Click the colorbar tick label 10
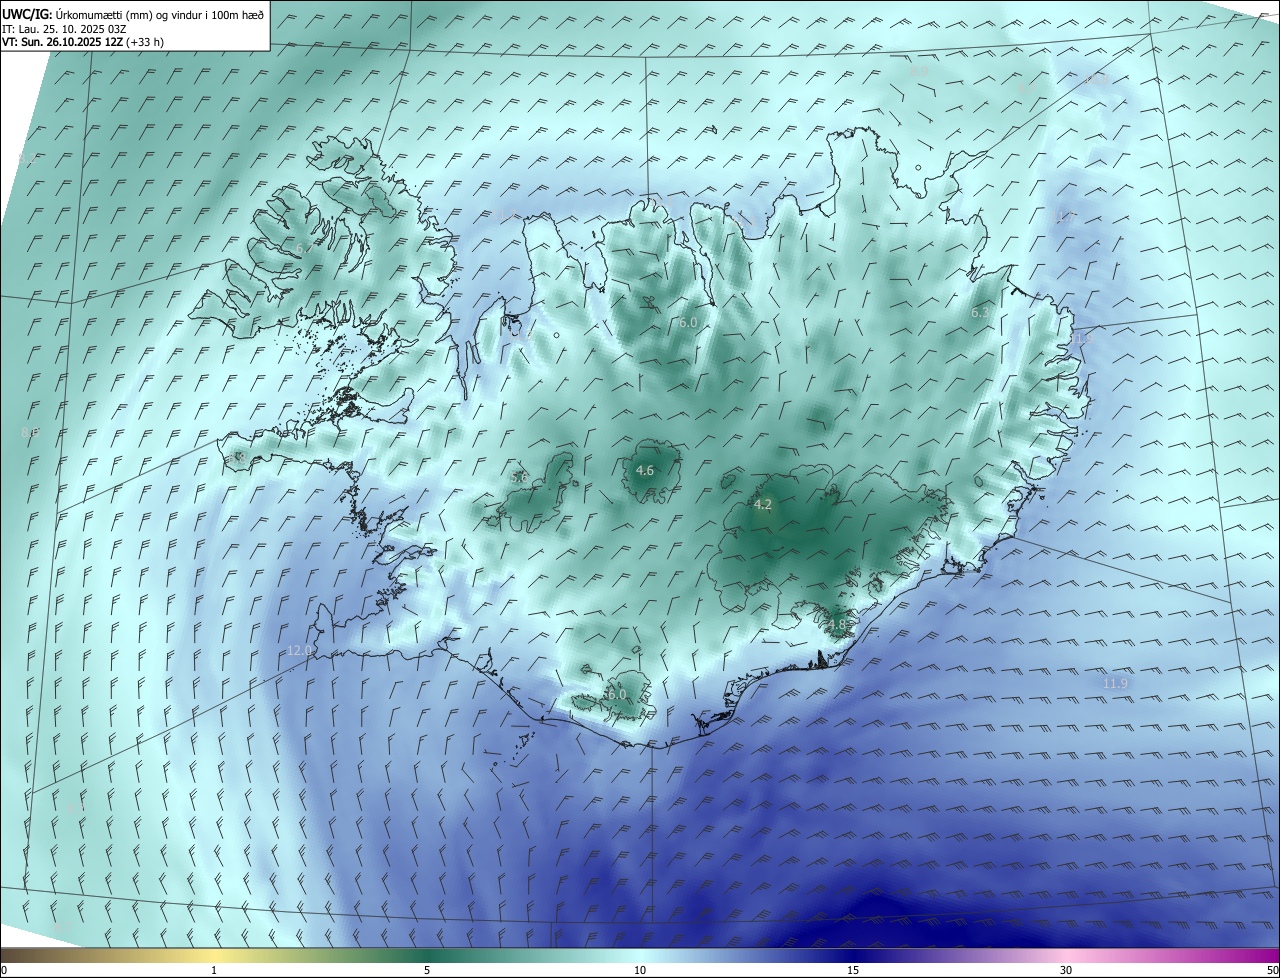 (x=640, y=970)
